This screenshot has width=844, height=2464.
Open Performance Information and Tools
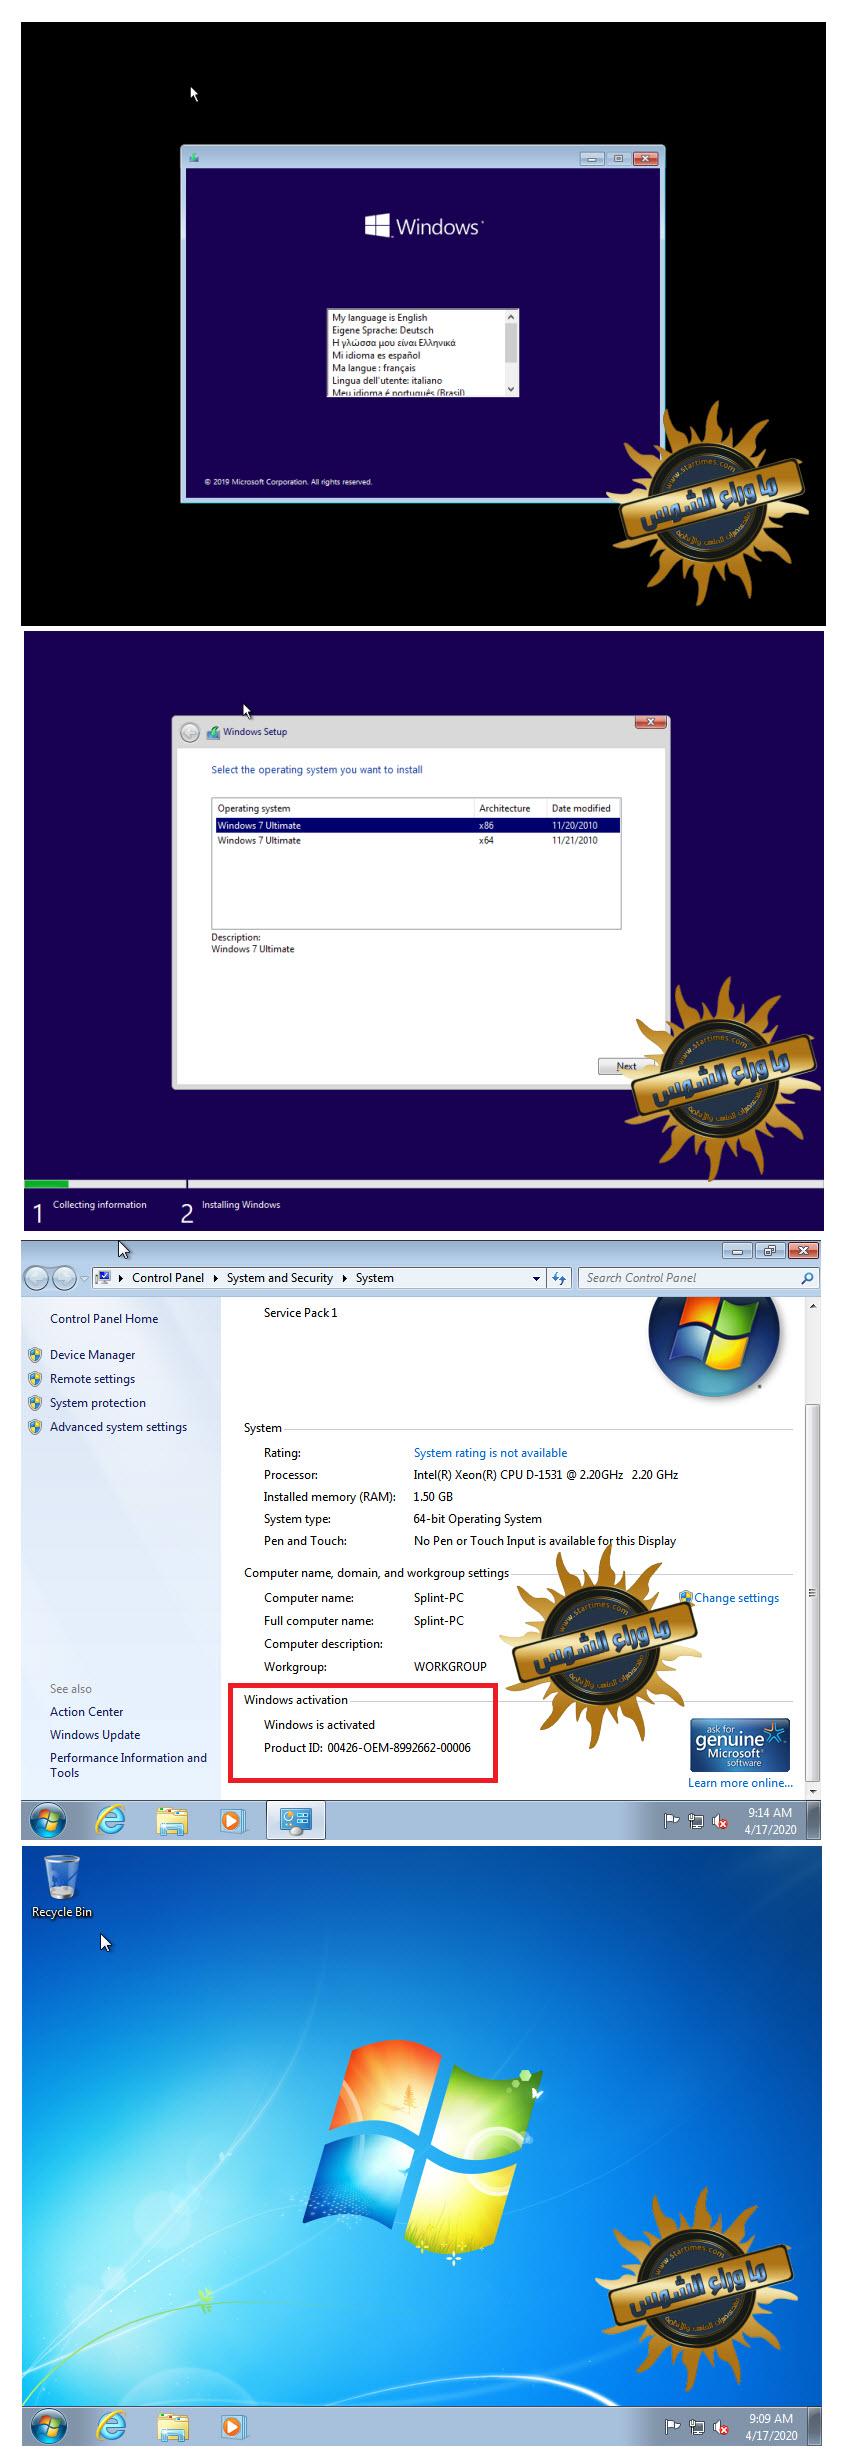coord(128,1765)
